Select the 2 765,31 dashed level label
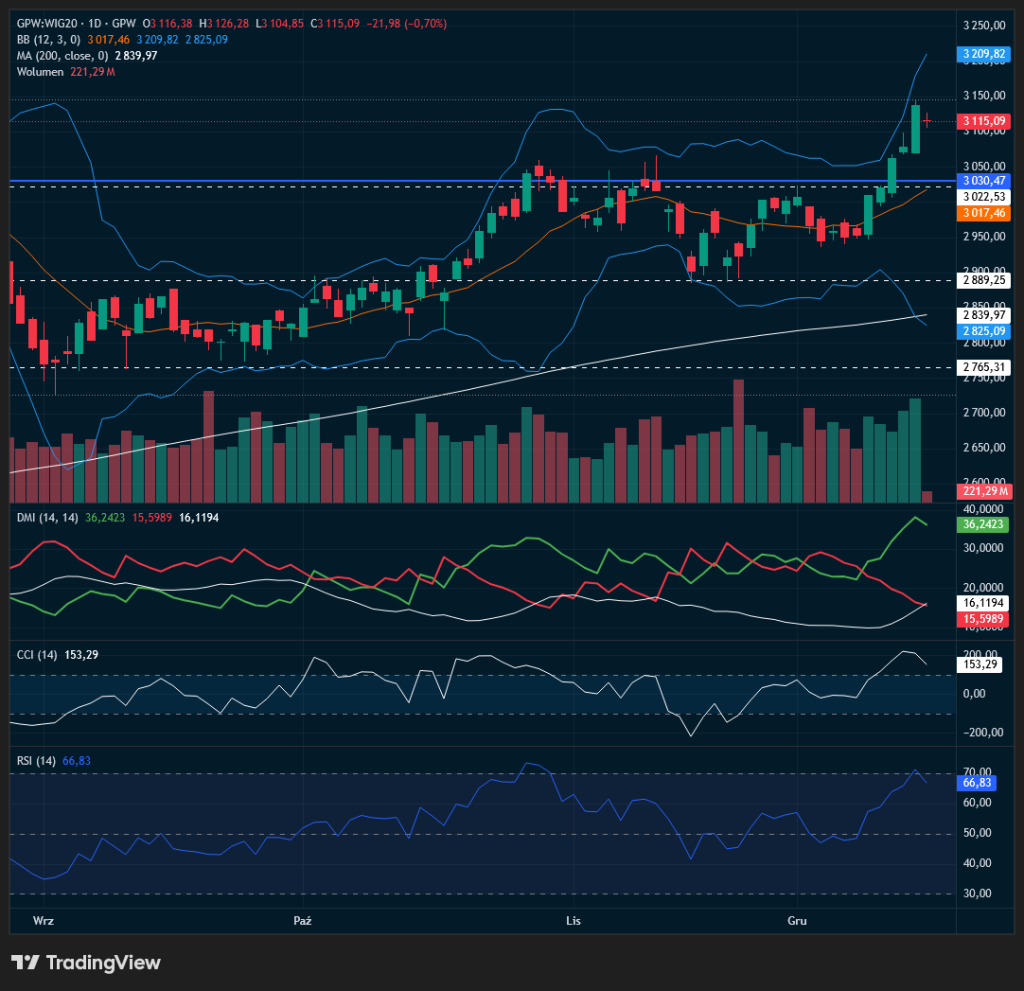This screenshot has width=1024, height=991. click(x=984, y=368)
